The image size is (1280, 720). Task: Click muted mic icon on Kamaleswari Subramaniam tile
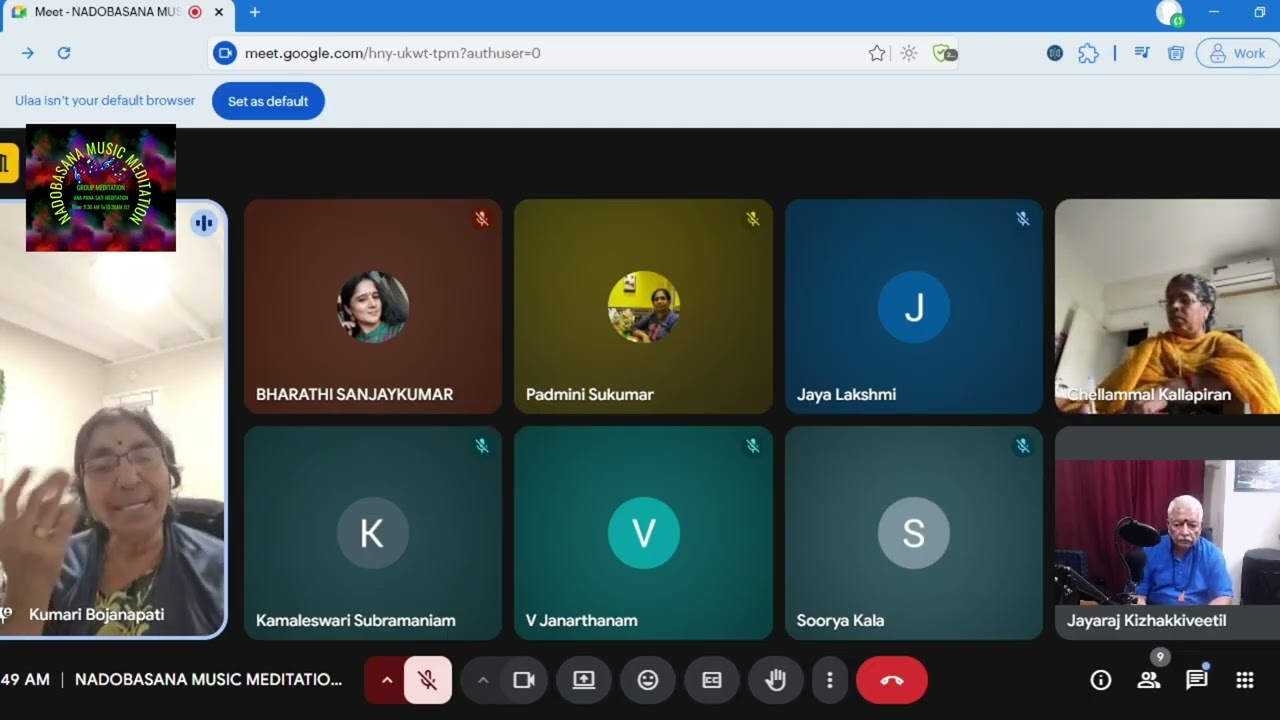pos(482,446)
